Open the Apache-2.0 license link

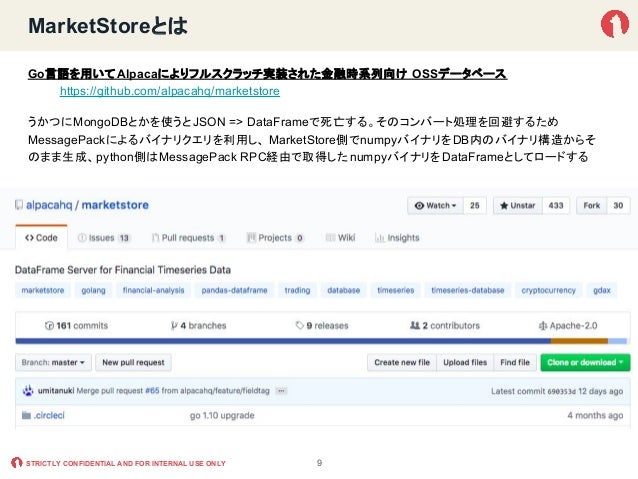coord(568,326)
